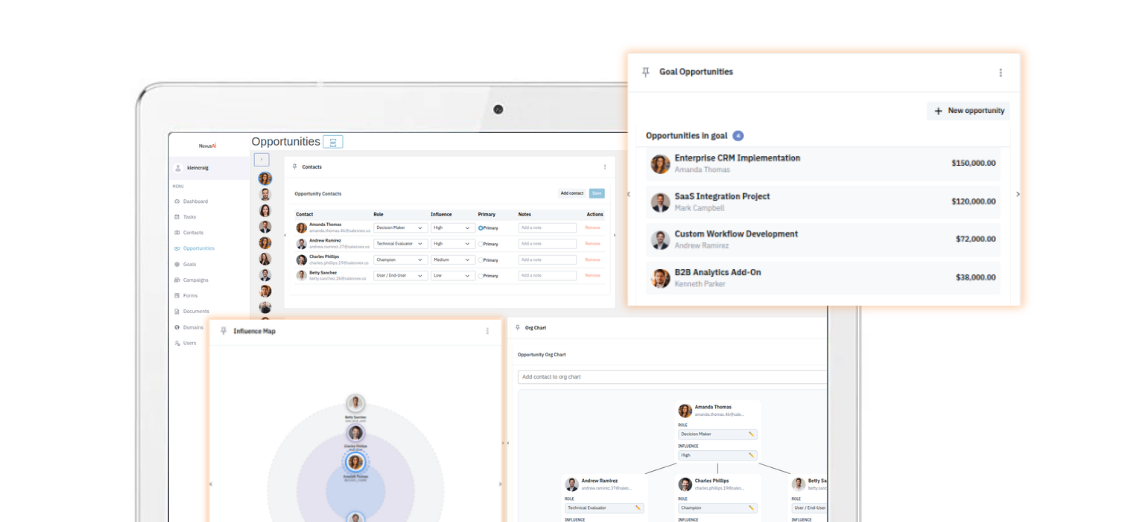
Task: Edit Charles Phillips Champion role pencil
Action: pos(751,508)
